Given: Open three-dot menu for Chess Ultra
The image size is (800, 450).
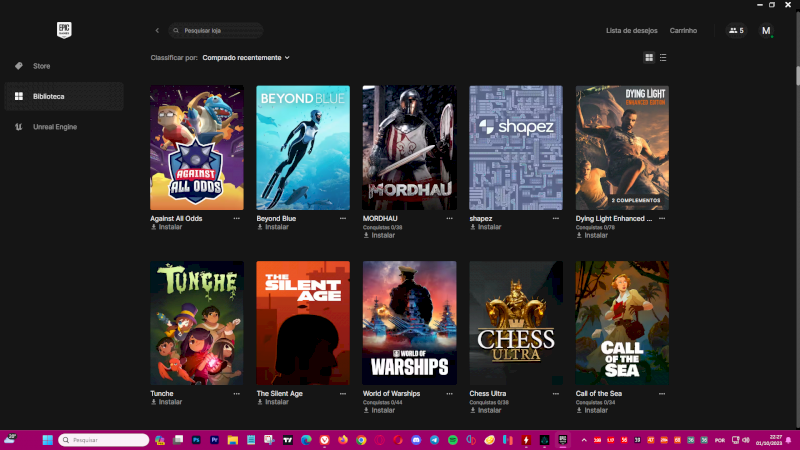Looking at the screenshot, I should (x=555, y=394).
